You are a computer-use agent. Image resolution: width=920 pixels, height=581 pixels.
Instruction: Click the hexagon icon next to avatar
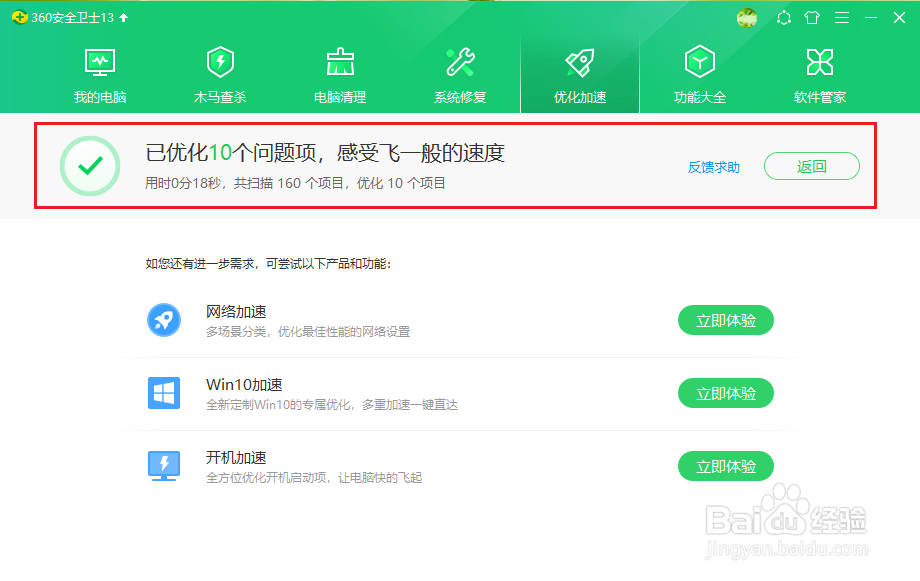pos(783,18)
